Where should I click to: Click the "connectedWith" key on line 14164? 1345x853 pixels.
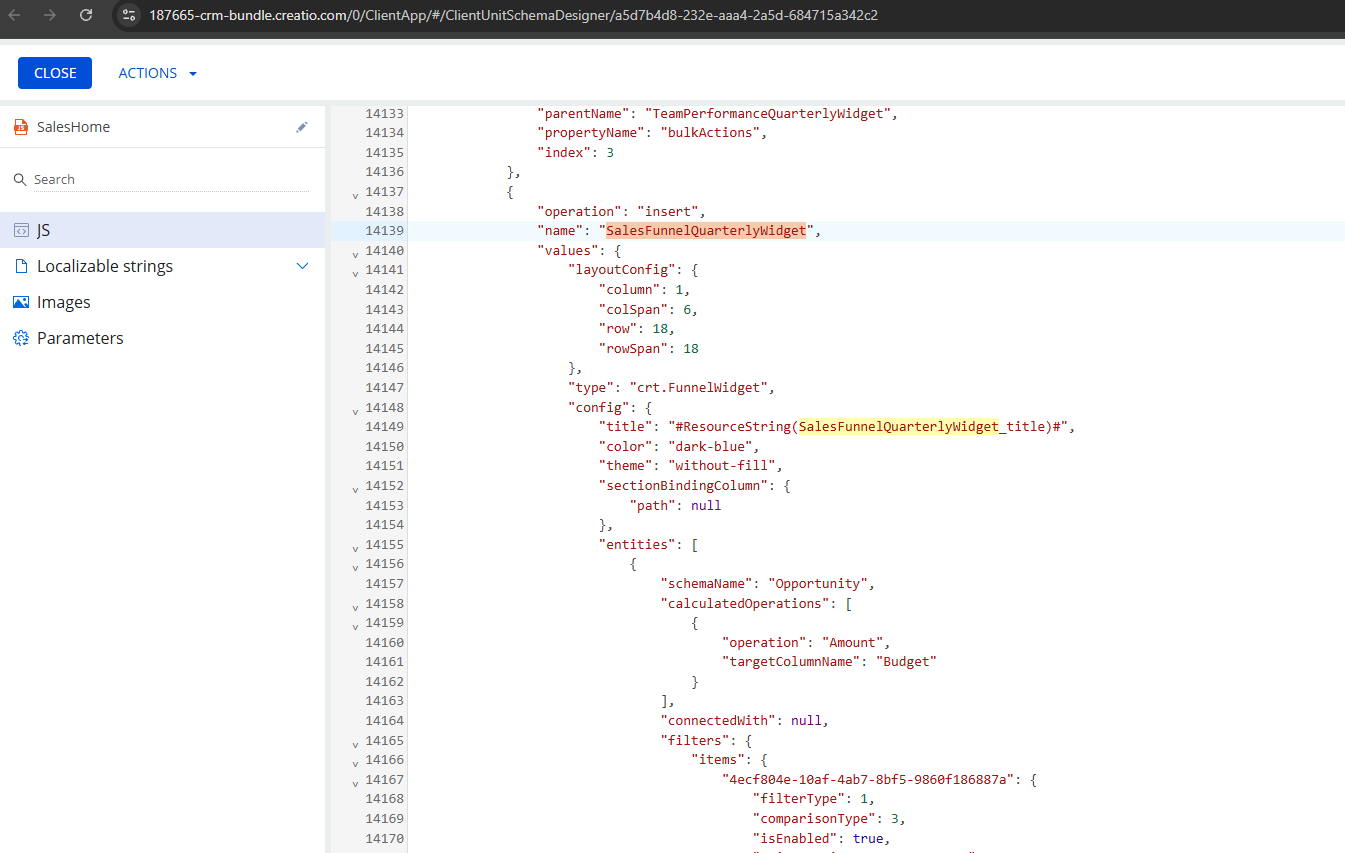click(x=717, y=720)
